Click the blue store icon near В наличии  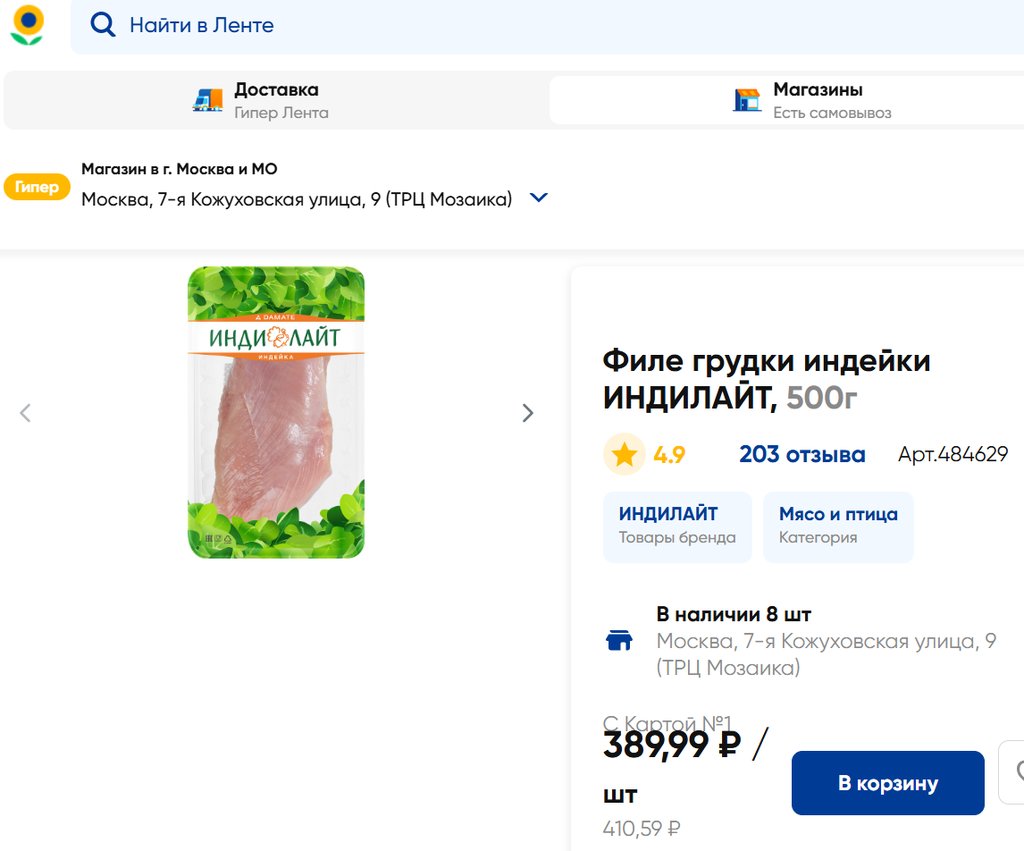(x=620, y=641)
